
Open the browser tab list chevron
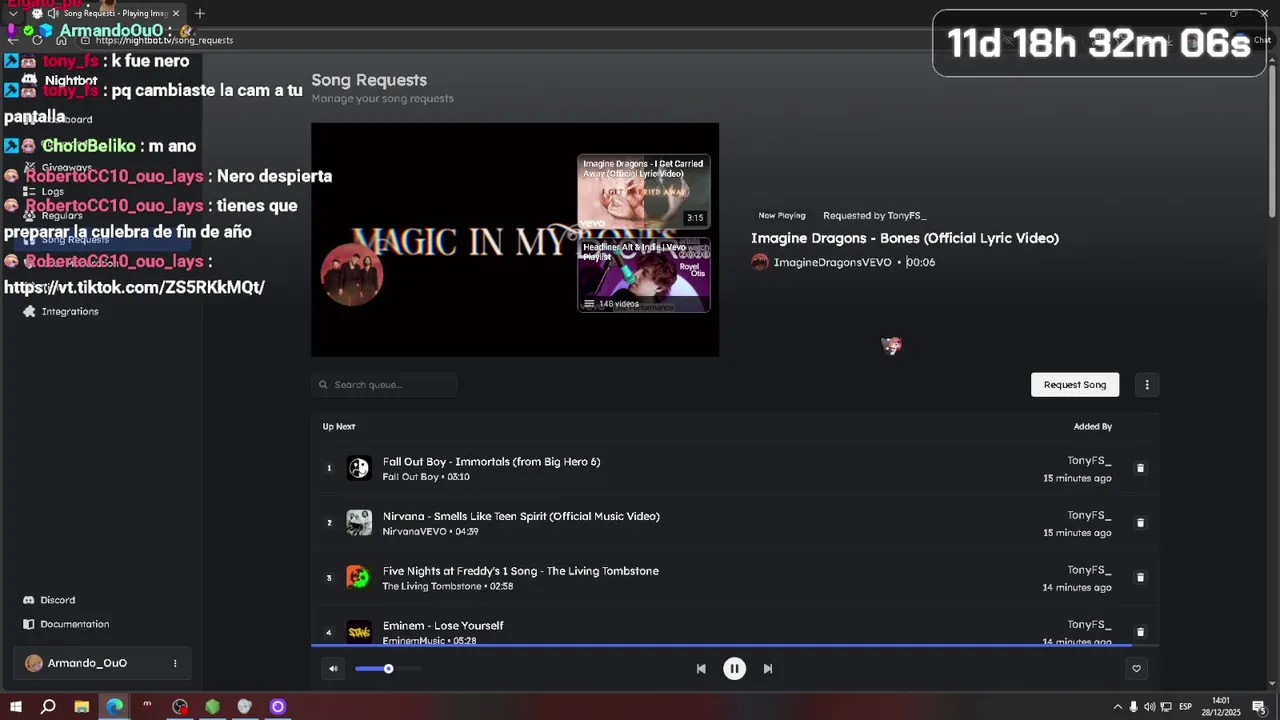(x=13, y=13)
